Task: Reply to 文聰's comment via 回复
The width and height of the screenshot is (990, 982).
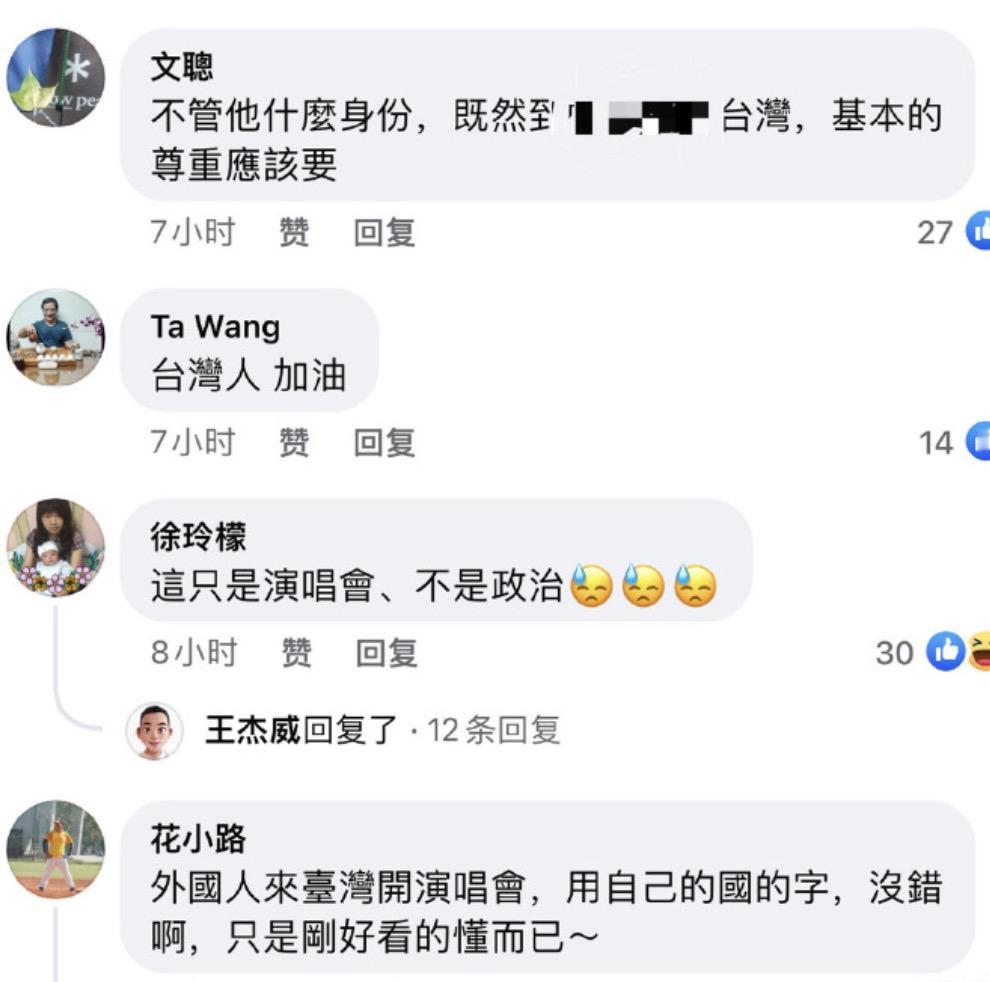Action: click(385, 232)
